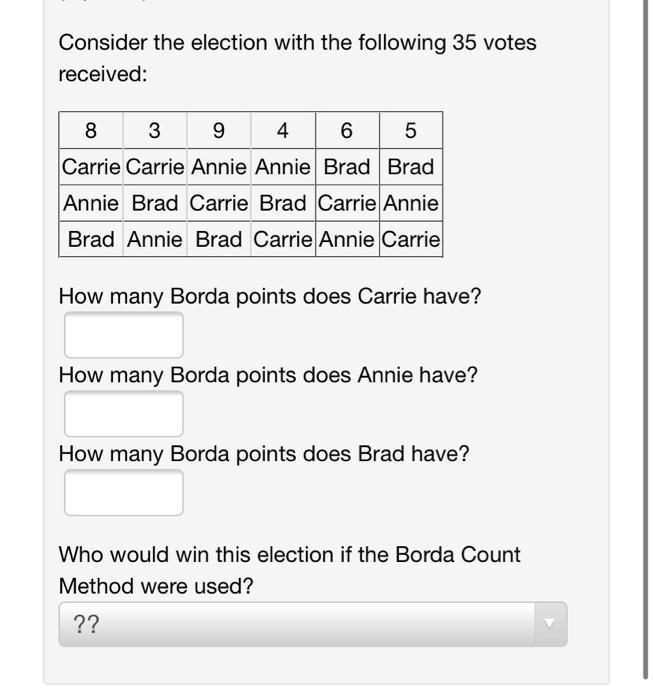Open the Borda Count winner dropdown
The height and width of the screenshot is (700, 653).
point(313,624)
